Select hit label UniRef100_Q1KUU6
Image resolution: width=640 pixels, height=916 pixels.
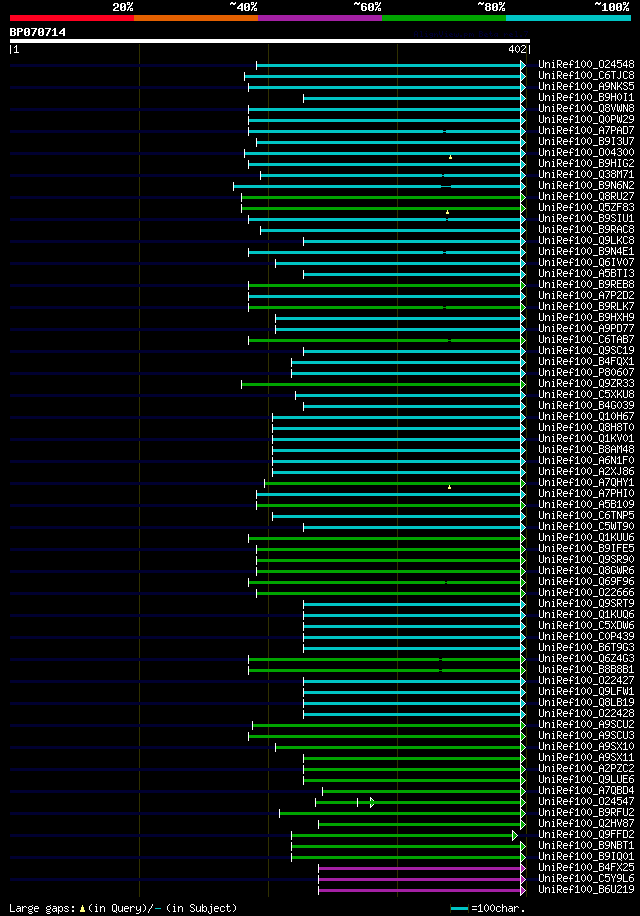tap(586, 537)
